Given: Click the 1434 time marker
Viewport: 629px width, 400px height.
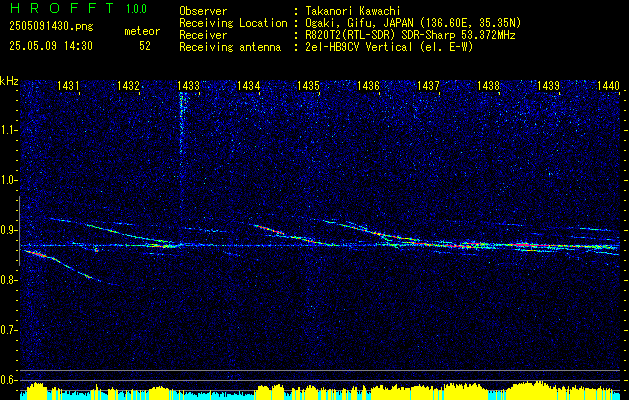Looking at the screenshot, I should pyautogui.click(x=248, y=85).
